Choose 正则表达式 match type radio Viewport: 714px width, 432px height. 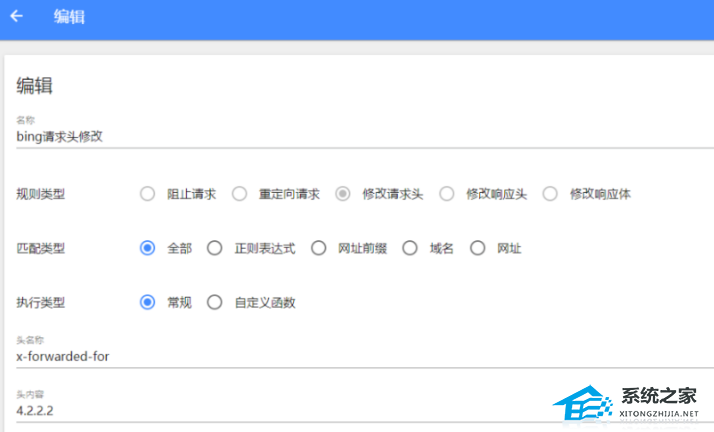pos(214,248)
